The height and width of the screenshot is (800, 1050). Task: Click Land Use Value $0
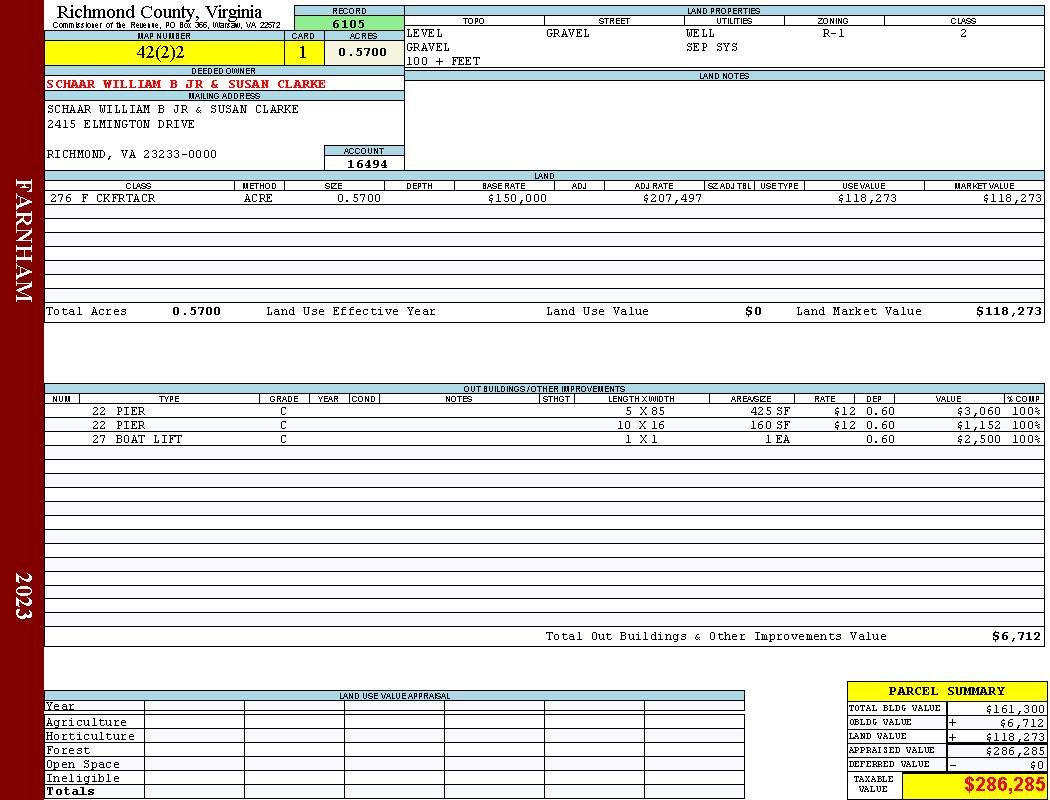(753, 311)
